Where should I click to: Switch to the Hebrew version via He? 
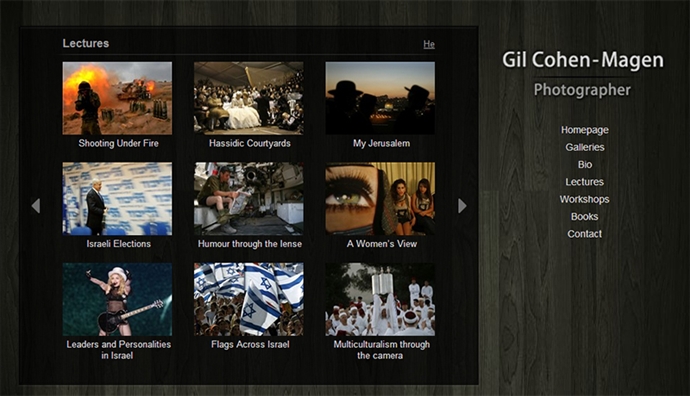coord(429,44)
